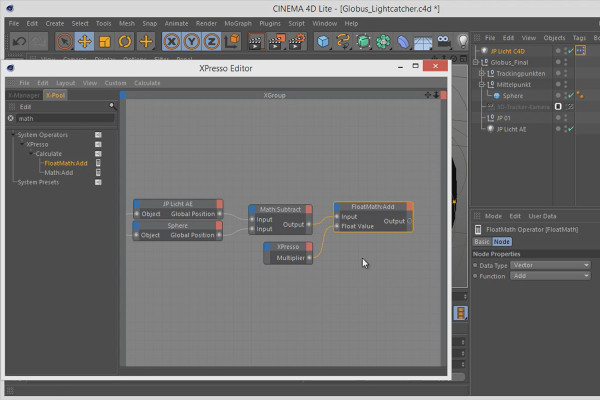Expand the Globus_Final object hierarchy

click(x=476, y=62)
